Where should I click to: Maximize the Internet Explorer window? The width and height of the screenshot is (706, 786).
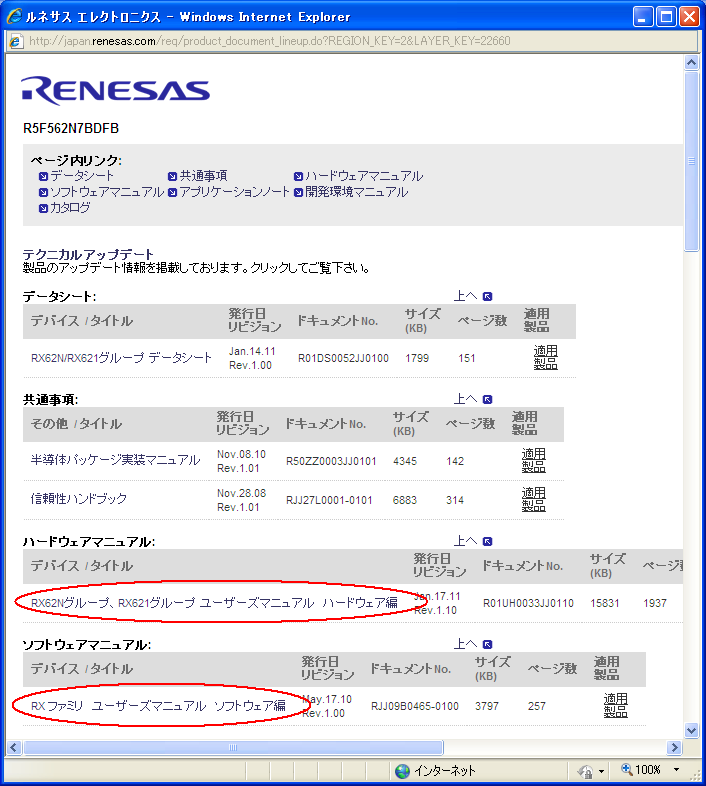click(x=666, y=17)
